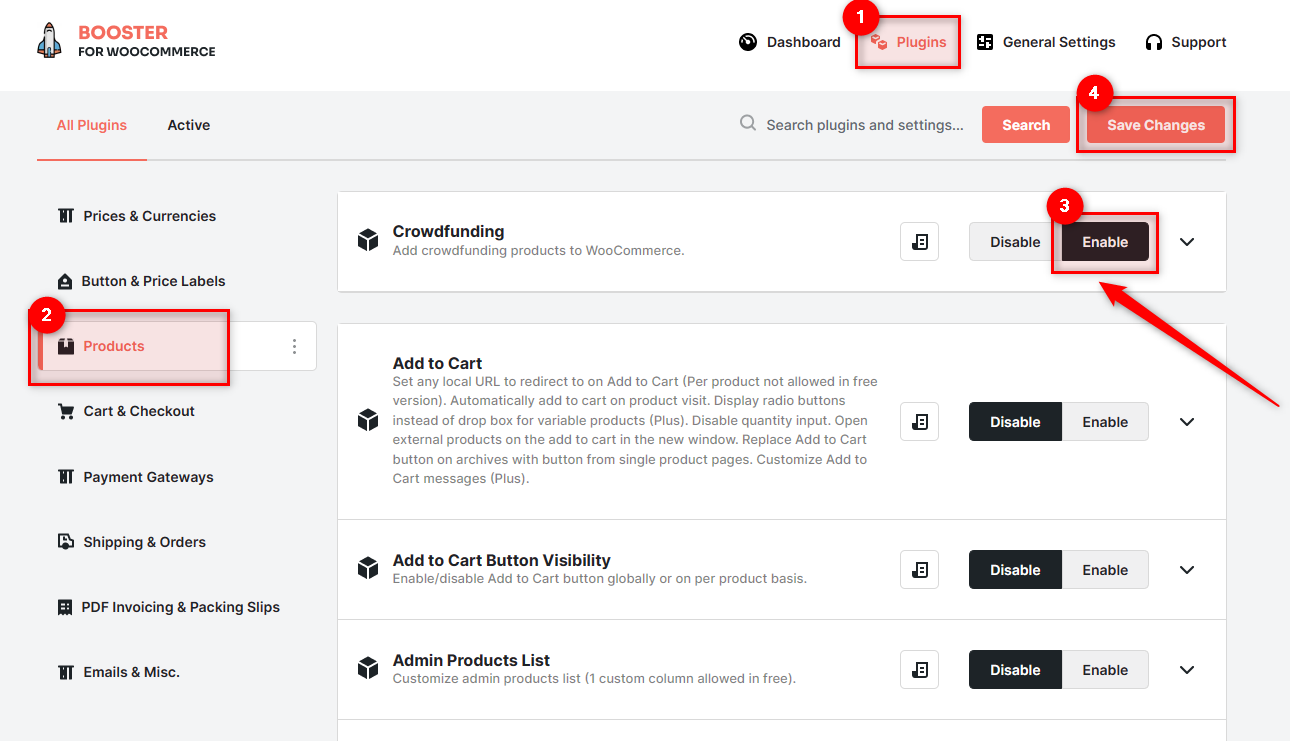Image resolution: width=1290 pixels, height=741 pixels.
Task: Expand the Admin Products List chevron
Action: (x=1187, y=670)
